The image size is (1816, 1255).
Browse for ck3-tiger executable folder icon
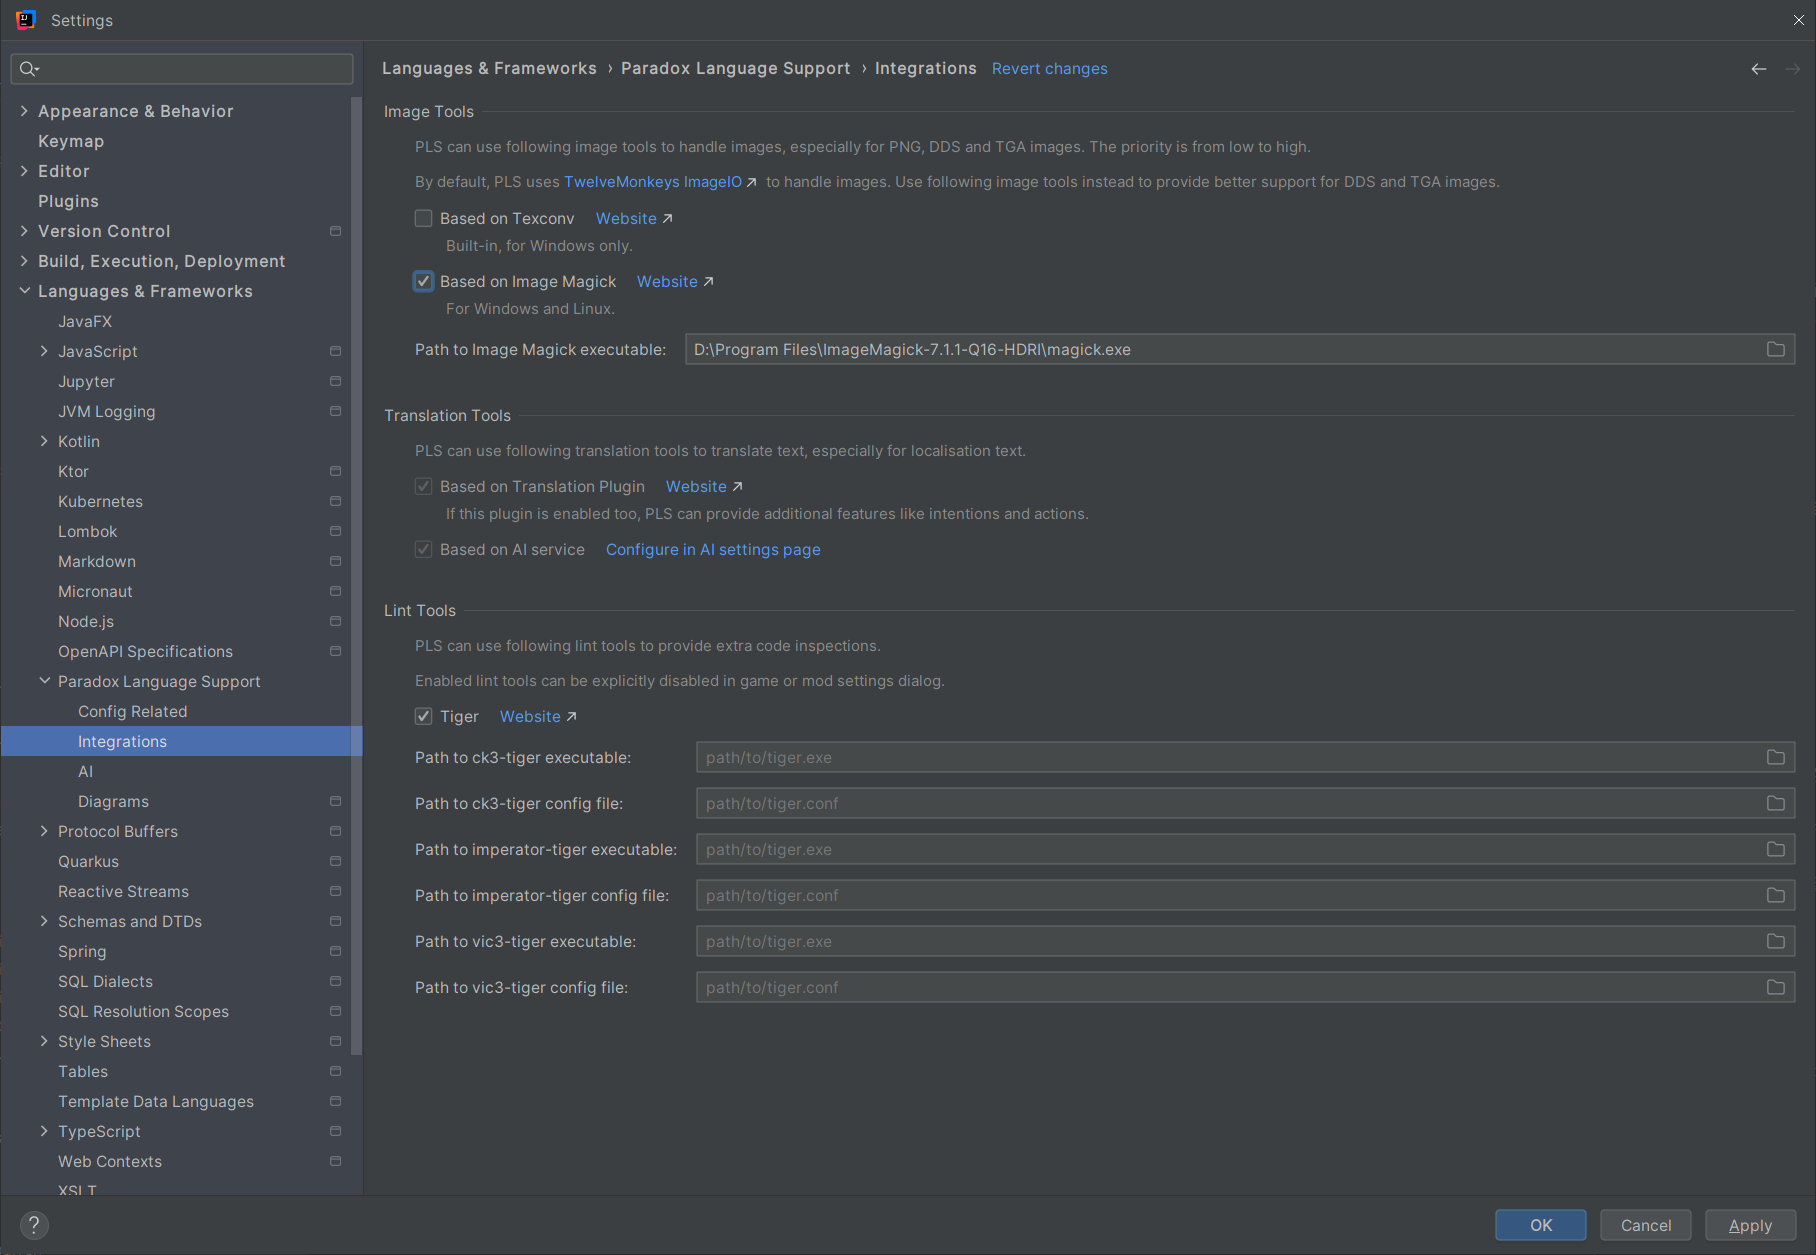(x=1775, y=757)
